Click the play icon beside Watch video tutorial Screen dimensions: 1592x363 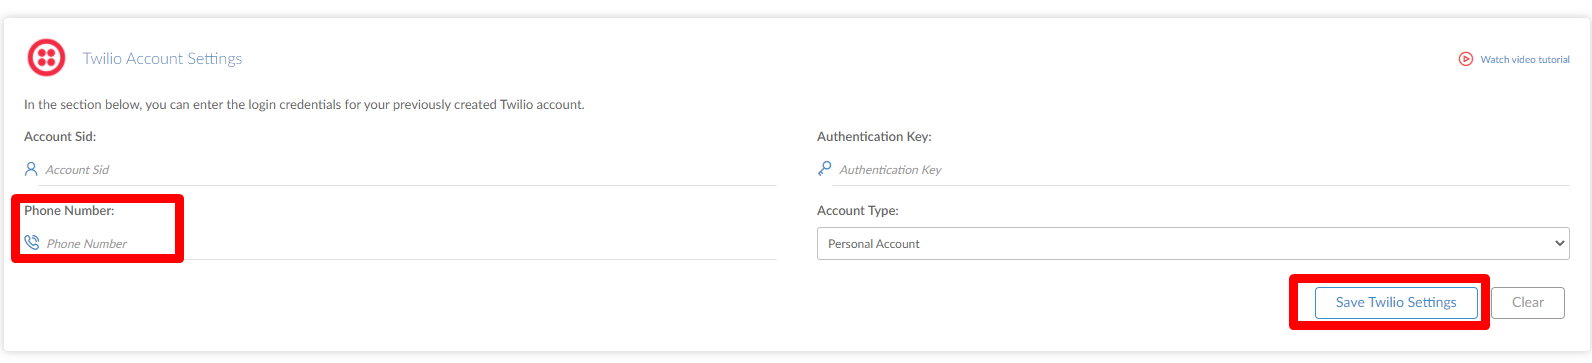1465,59
